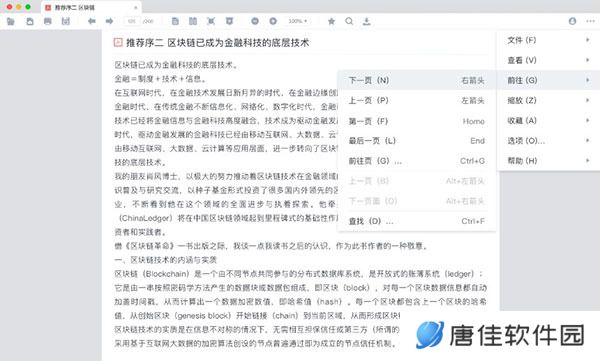Choose 查找 (D) ... in the submenu
Image resolution: width=600 pixels, height=361 pixels.
(417, 221)
